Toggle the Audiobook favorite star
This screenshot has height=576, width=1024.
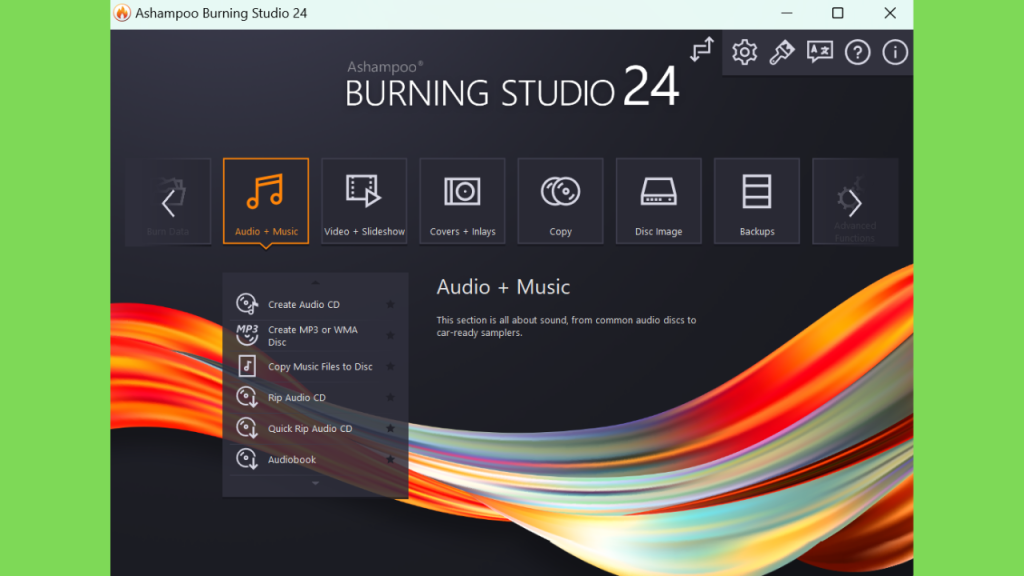tap(391, 459)
